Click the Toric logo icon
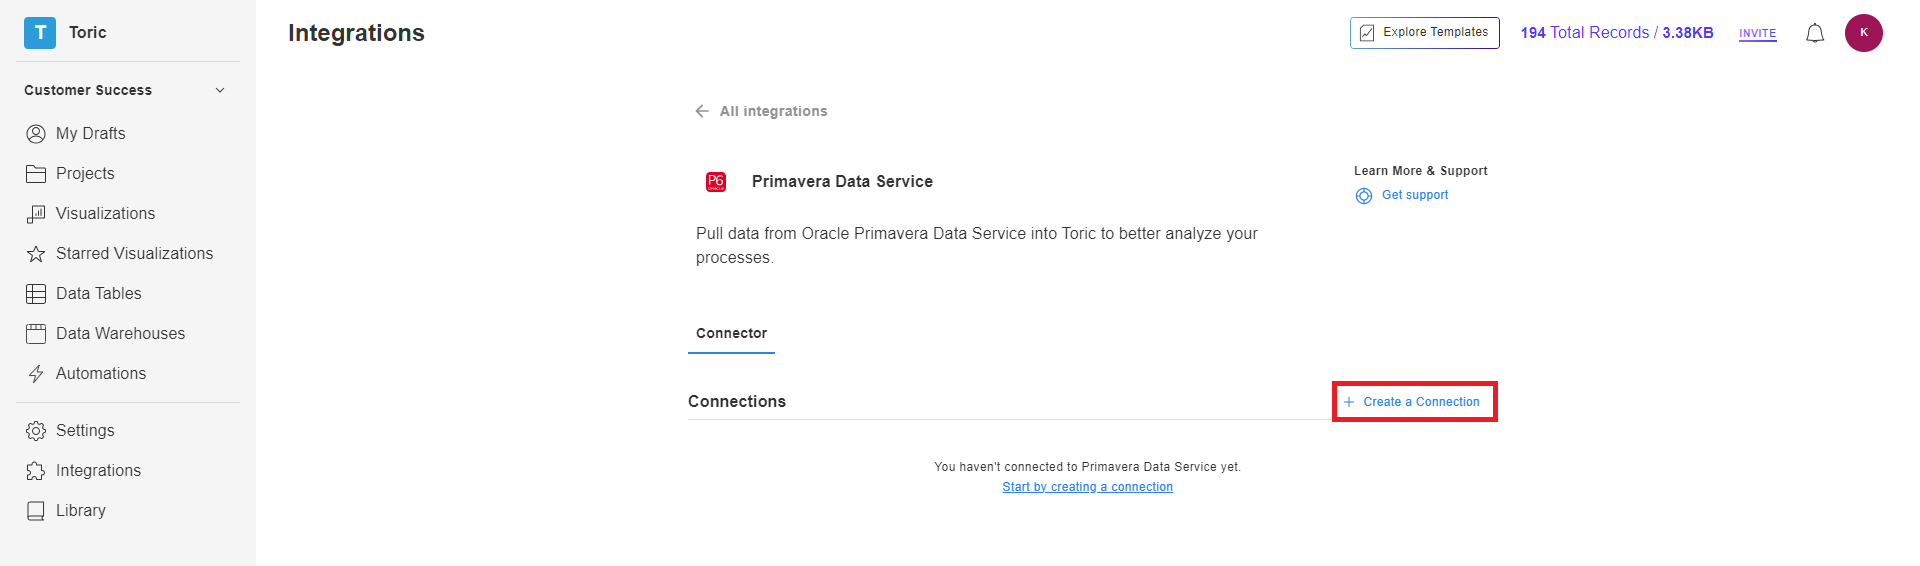This screenshot has height=566, width=1920. 40,32
